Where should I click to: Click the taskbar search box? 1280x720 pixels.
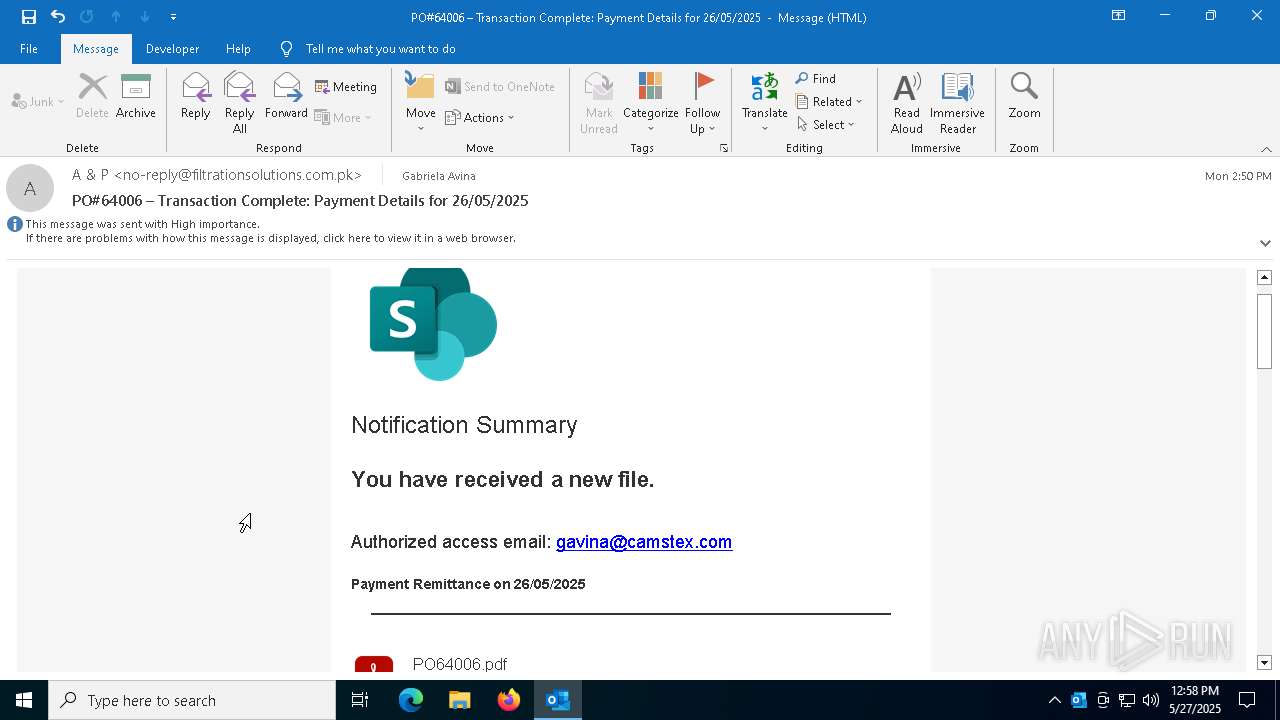coord(192,700)
